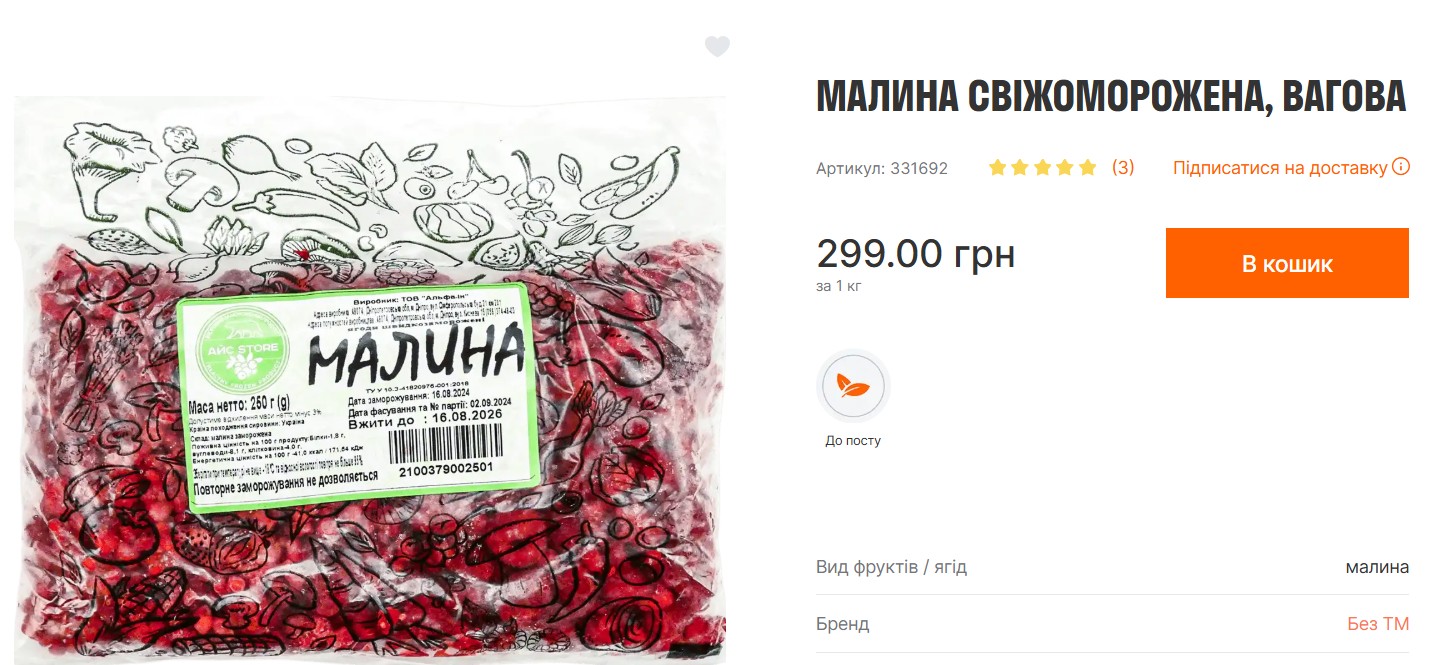Click the Бренд row label
1436x665 pixels.
[842, 624]
